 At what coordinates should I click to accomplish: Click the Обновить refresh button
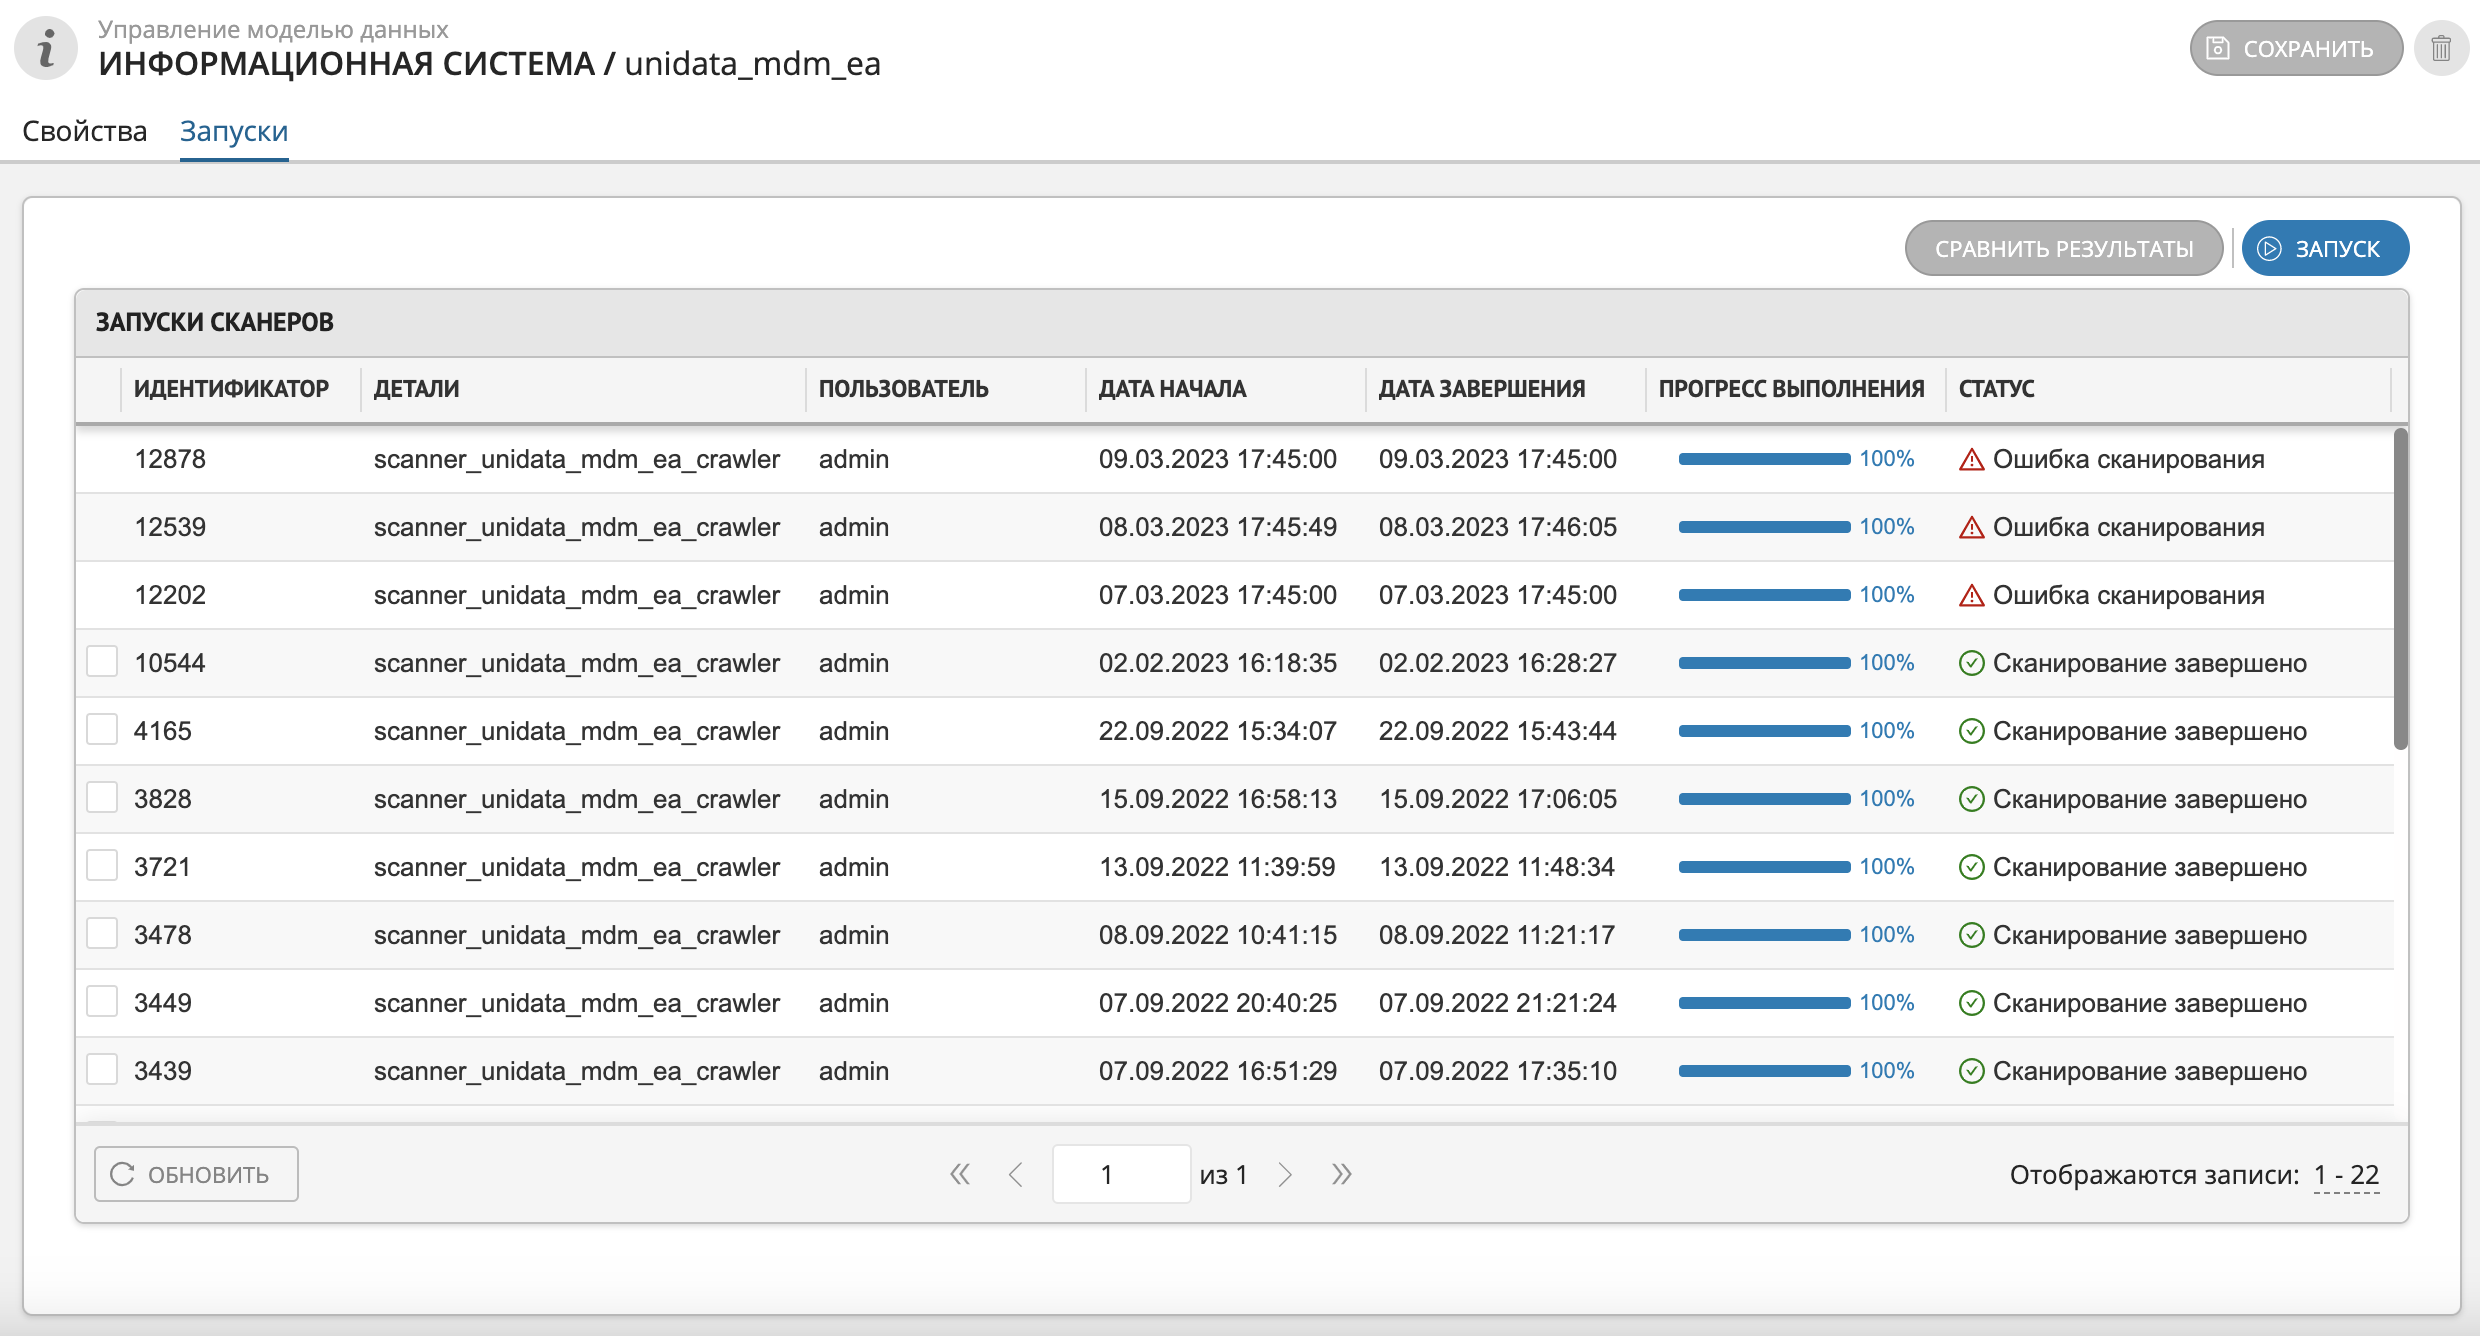(x=196, y=1174)
